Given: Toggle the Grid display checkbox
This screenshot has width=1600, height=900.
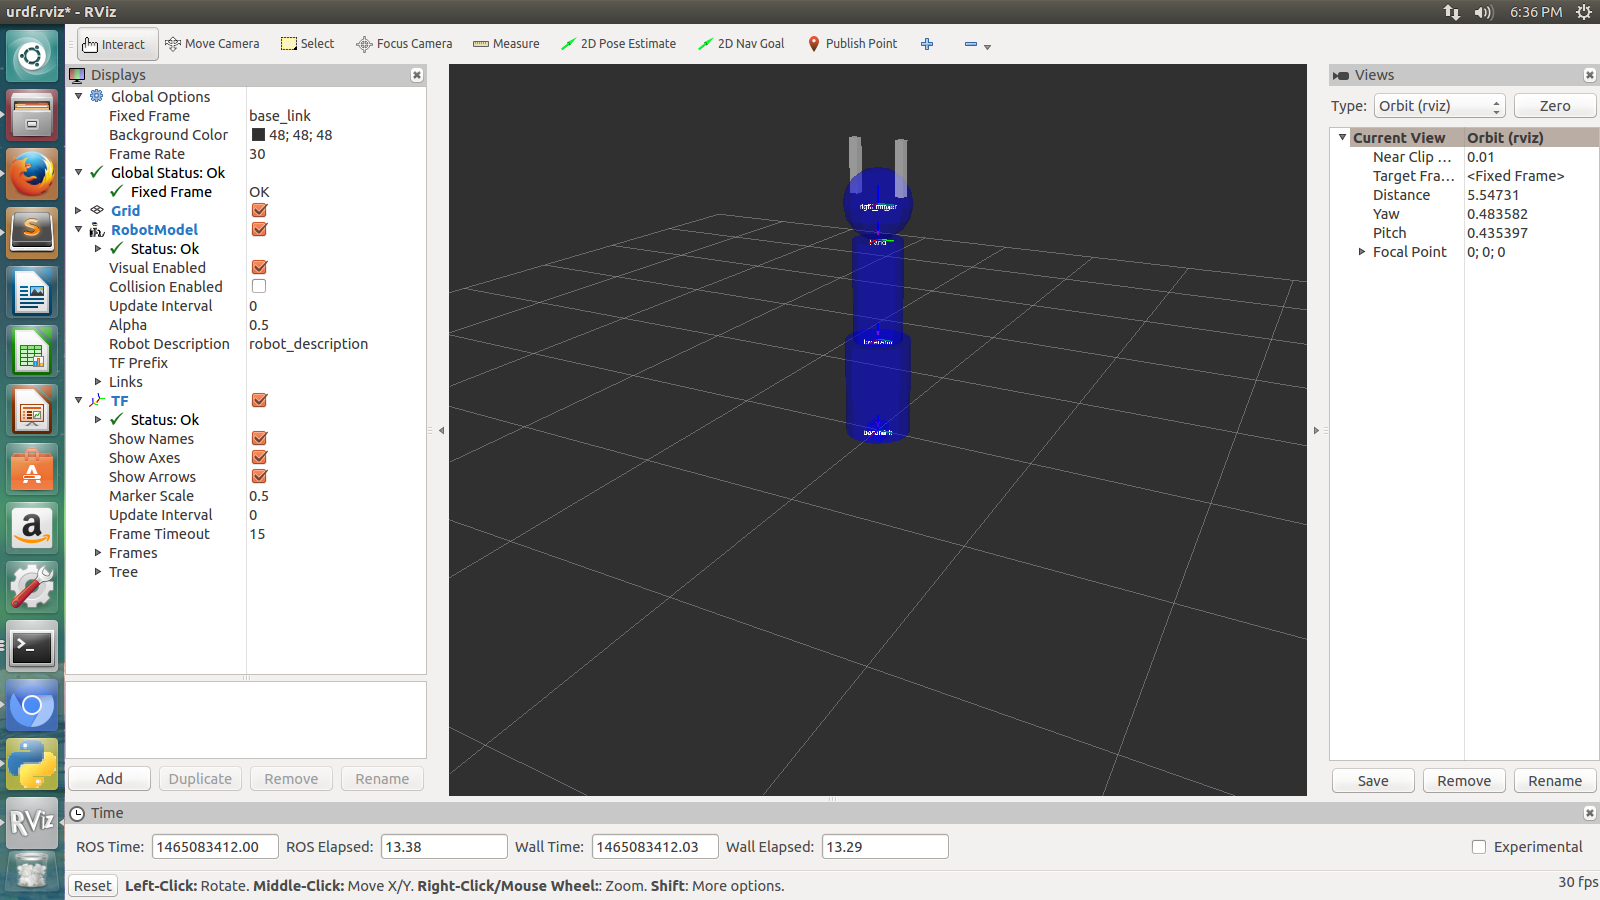Looking at the screenshot, I should tap(259, 210).
